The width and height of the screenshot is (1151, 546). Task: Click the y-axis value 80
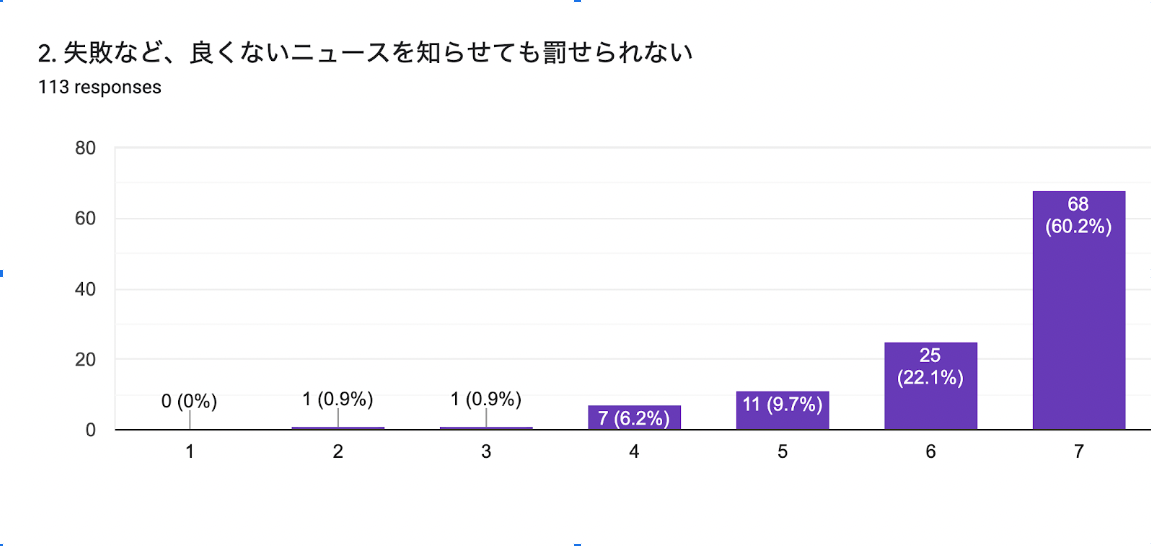coord(85,148)
